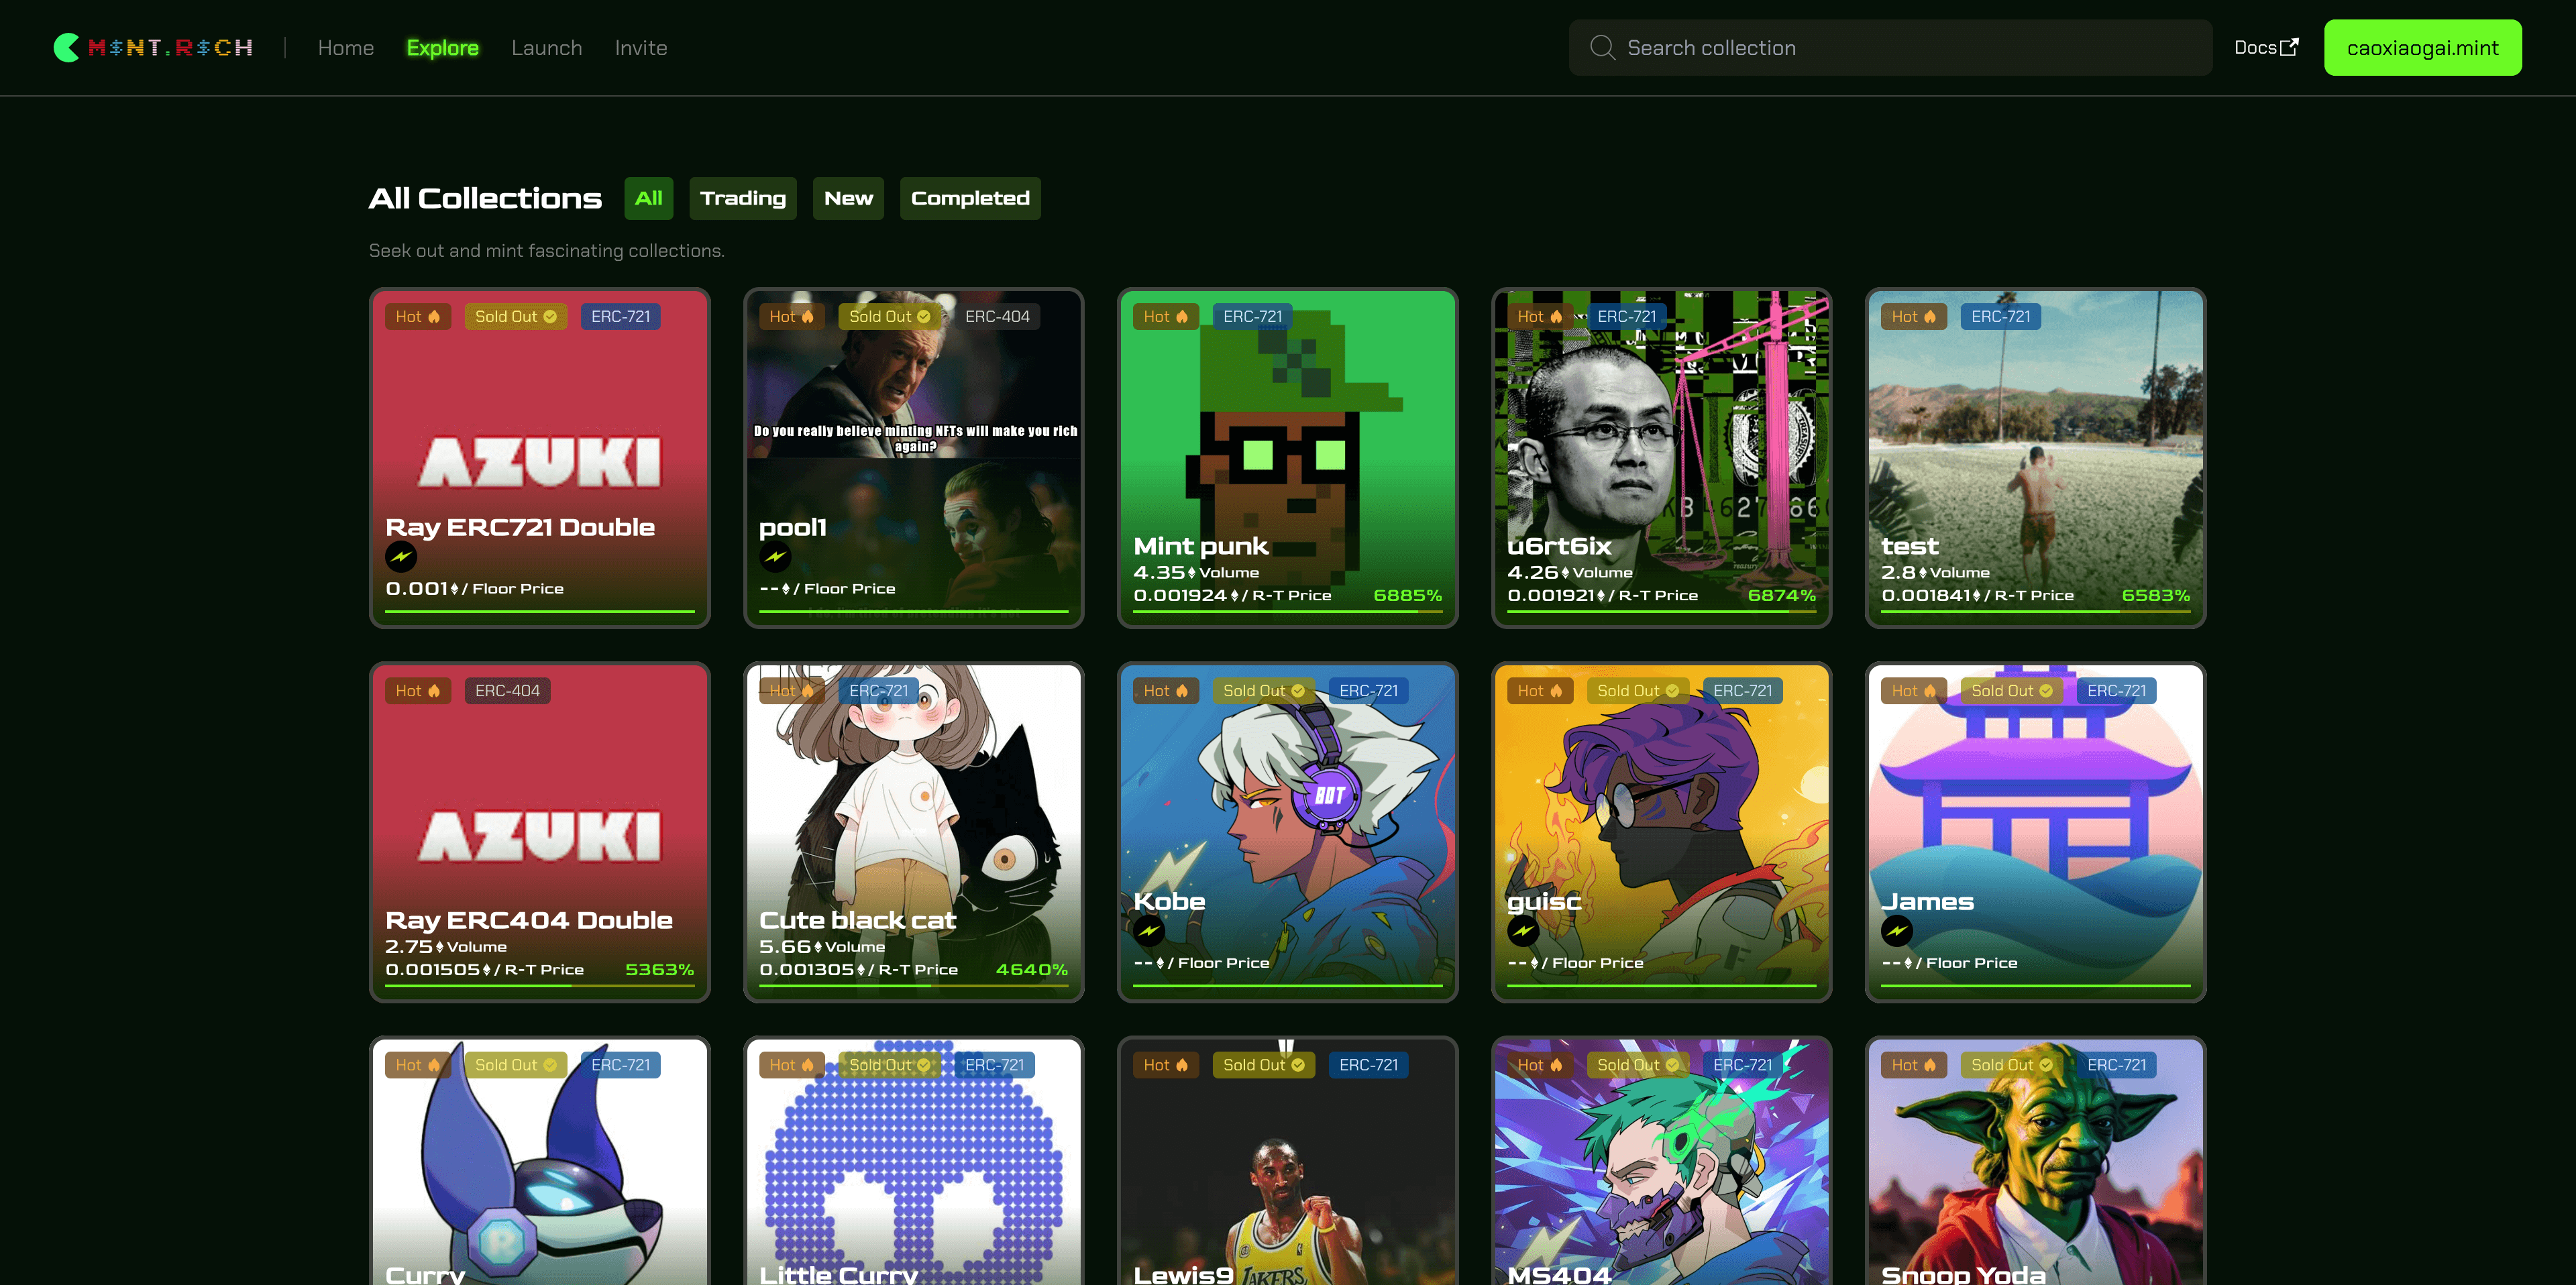
Task: Click Sold Out badge on pool1 card
Action: click(x=889, y=316)
